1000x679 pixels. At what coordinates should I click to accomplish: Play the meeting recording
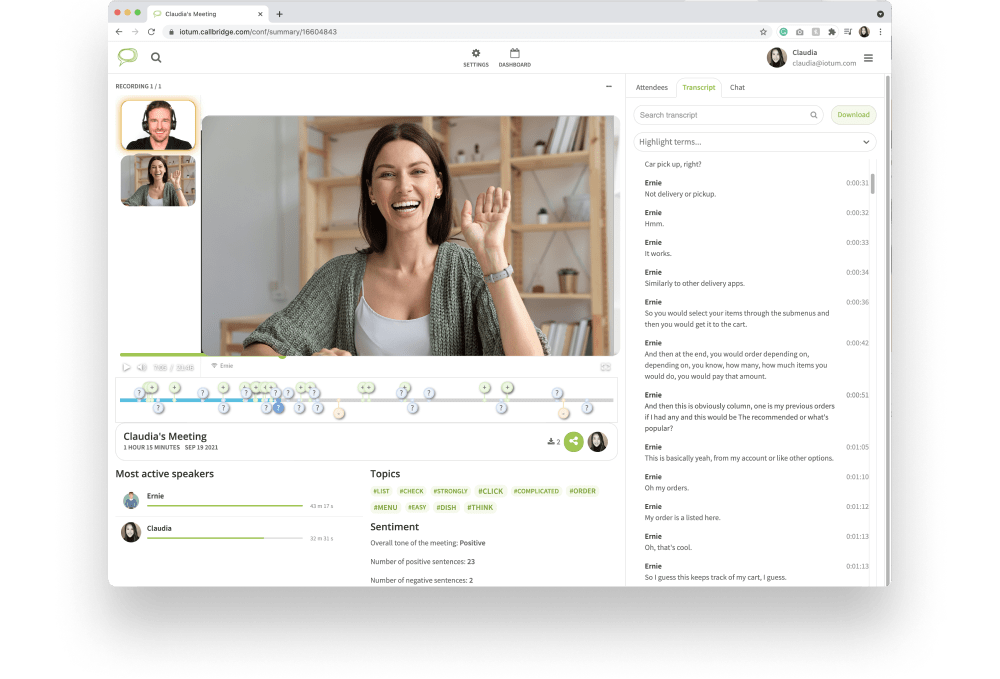pos(126,367)
